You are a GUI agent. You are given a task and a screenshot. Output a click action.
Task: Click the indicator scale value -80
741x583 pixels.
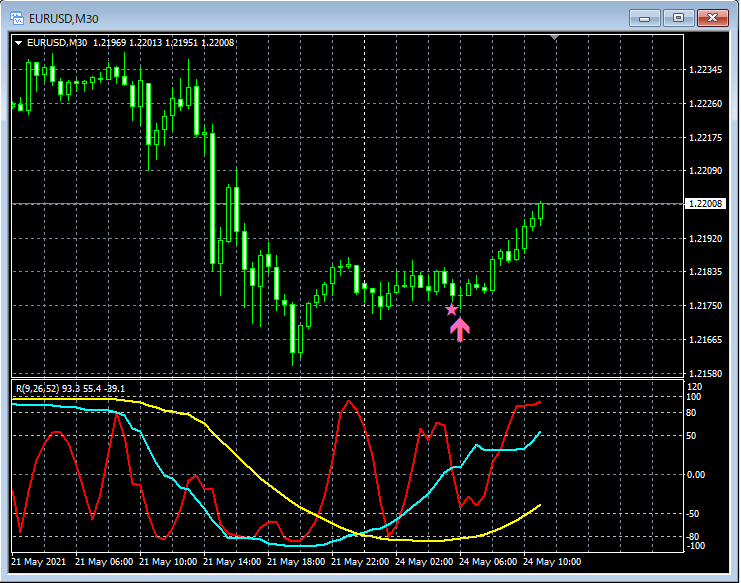692,537
